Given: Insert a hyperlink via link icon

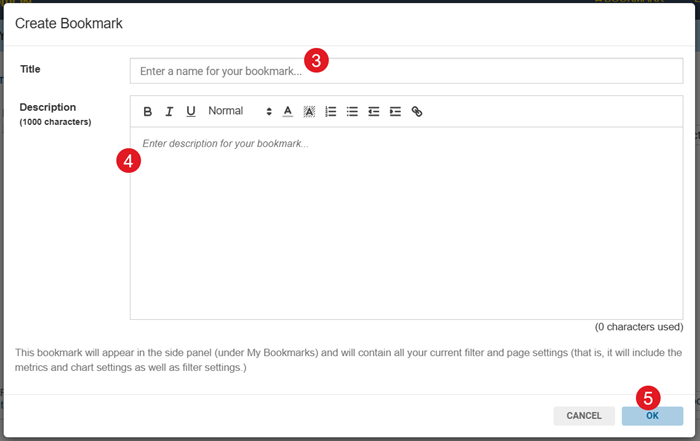Looking at the screenshot, I should [x=417, y=111].
